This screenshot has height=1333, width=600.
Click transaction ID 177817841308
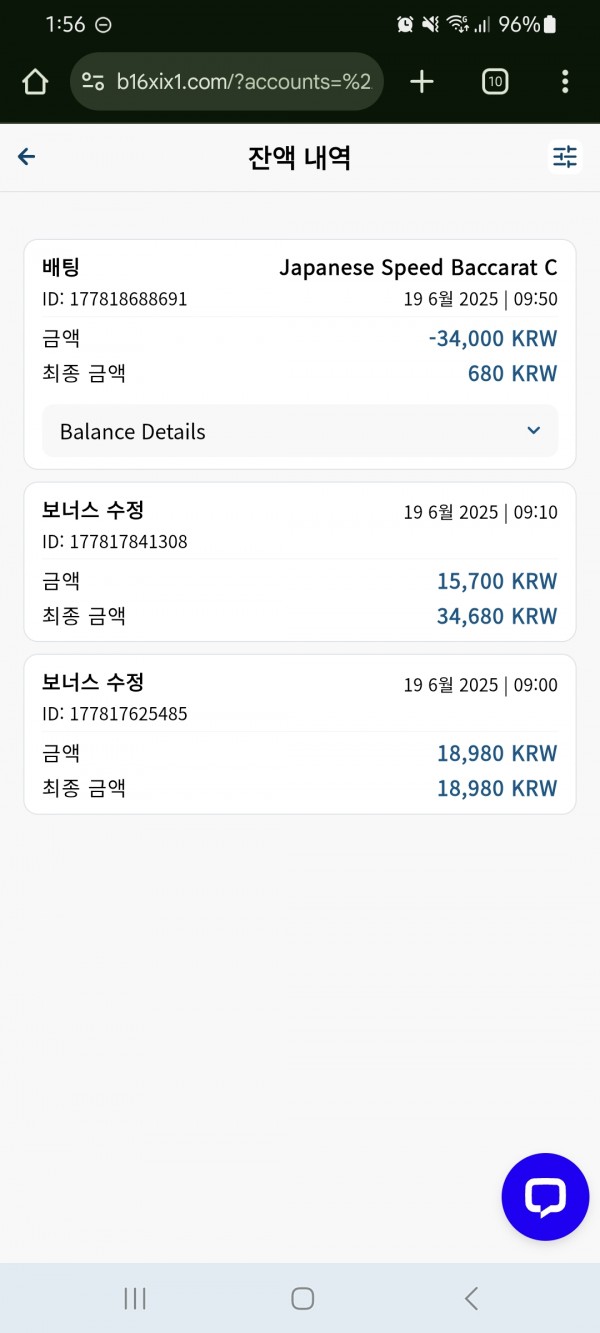(115, 542)
